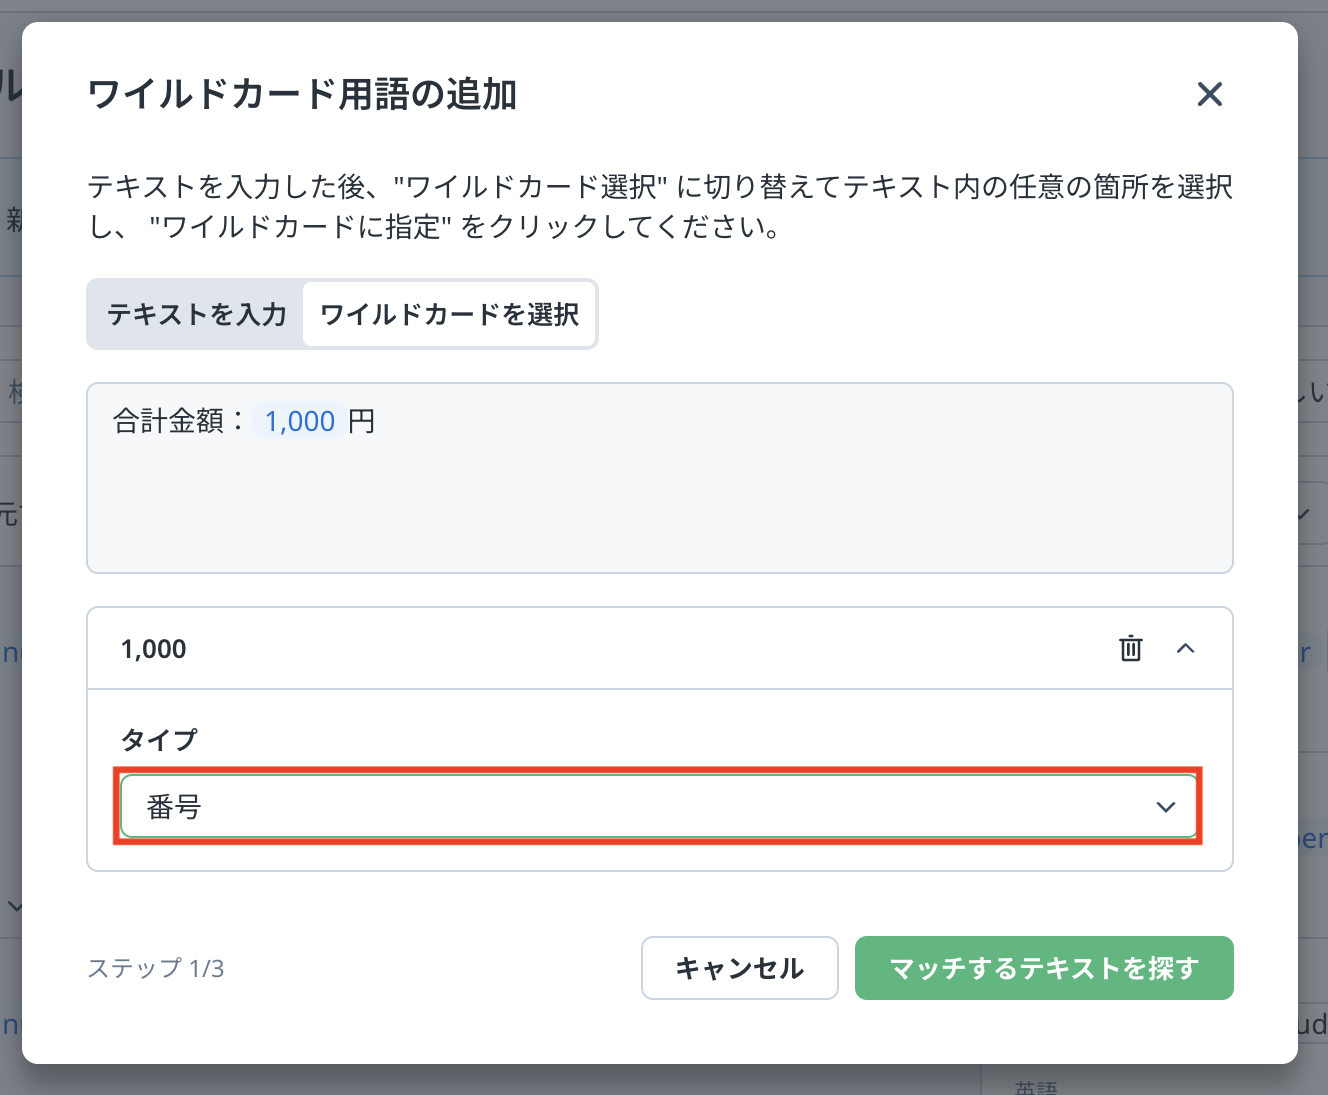The width and height of the screenshot is (1328, 1095).
Task: Click the empty space inside the text box
Action: (660, 510)
